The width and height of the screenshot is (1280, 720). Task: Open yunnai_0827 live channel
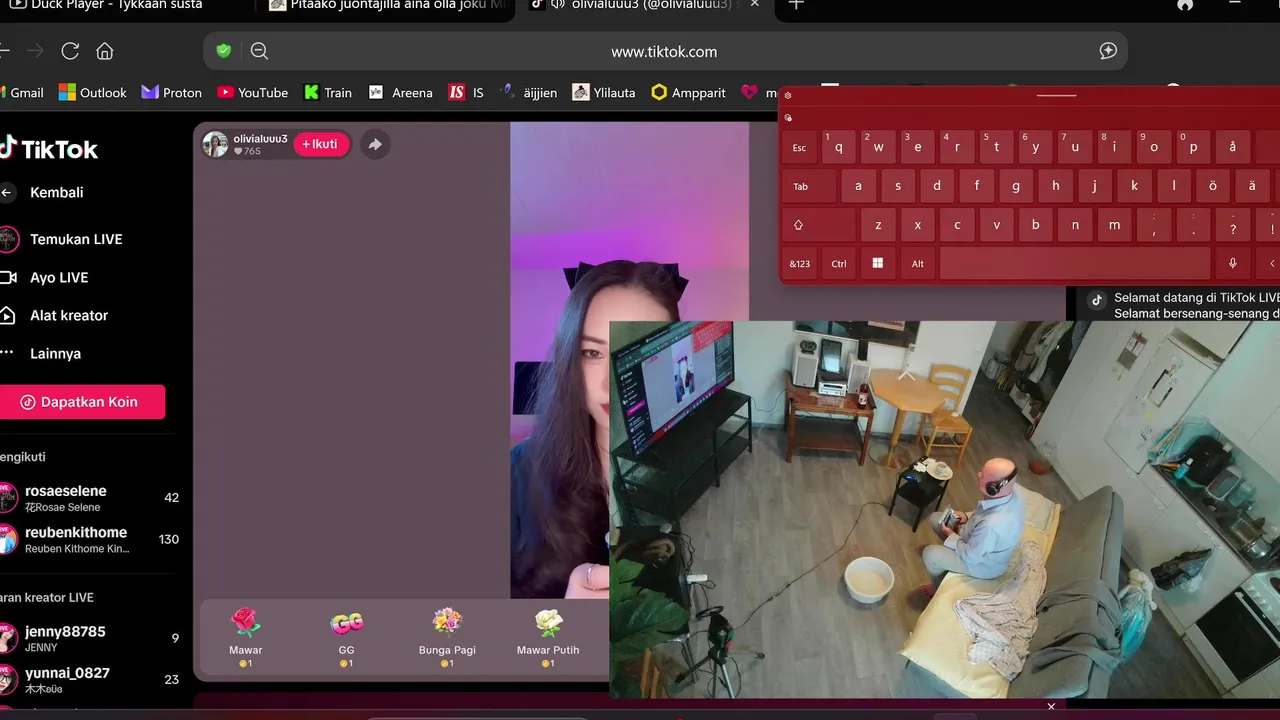(x=90, y=680)
